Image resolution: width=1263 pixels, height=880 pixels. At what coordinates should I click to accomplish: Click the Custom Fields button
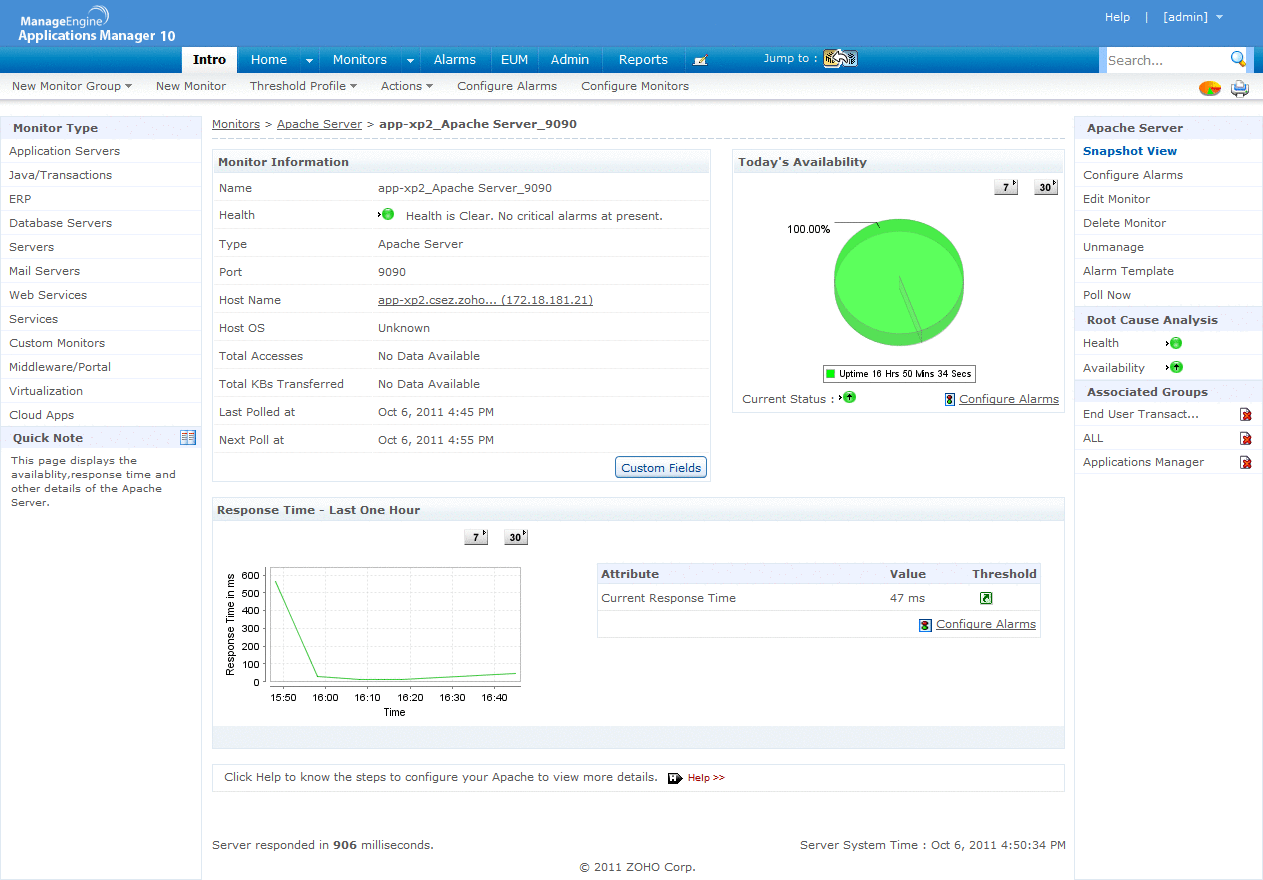(661, 467)
